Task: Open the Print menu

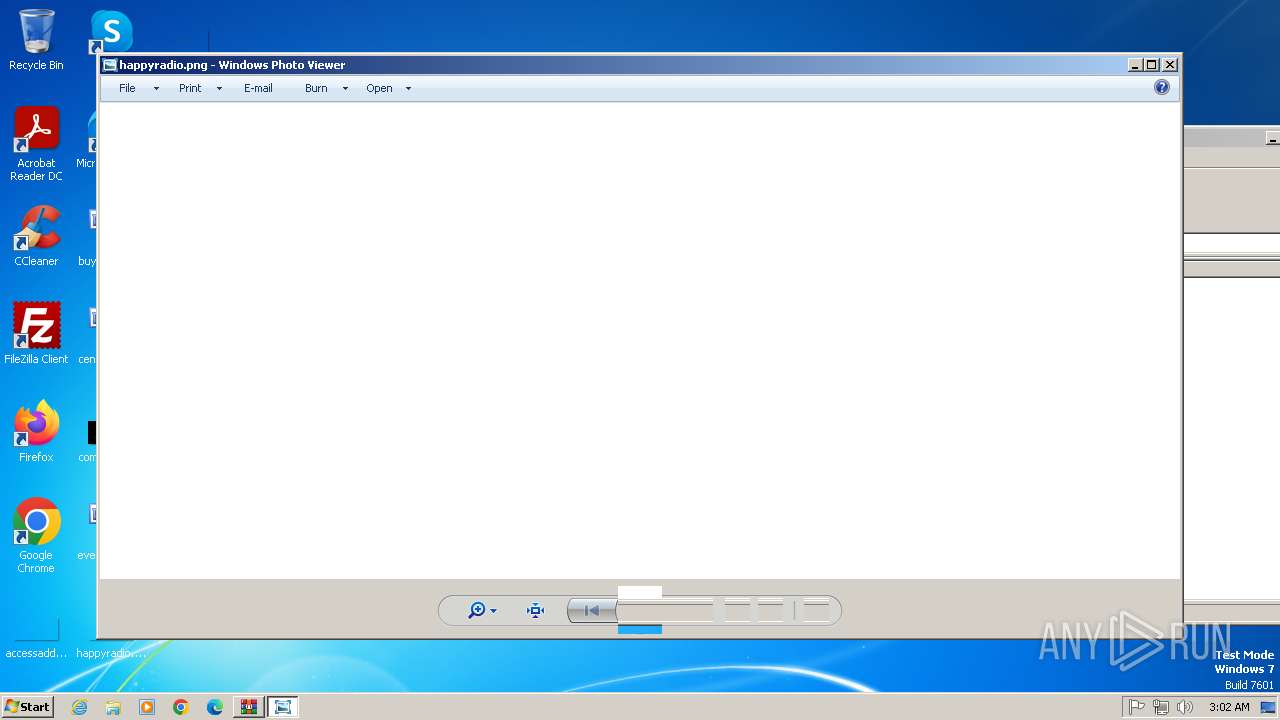Action: (x=190, y=88)
